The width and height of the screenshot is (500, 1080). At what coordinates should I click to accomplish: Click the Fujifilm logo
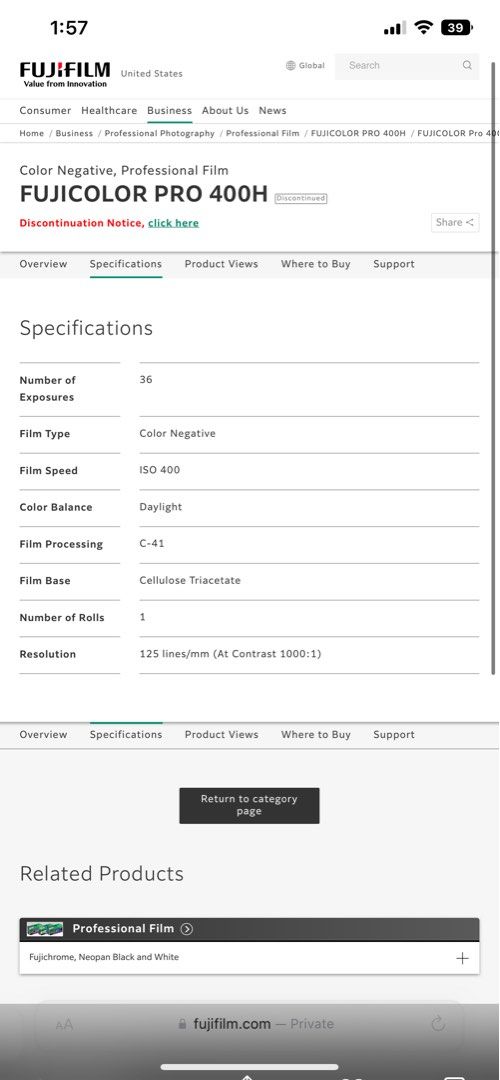pyautogui.click(x=65, y=74)
